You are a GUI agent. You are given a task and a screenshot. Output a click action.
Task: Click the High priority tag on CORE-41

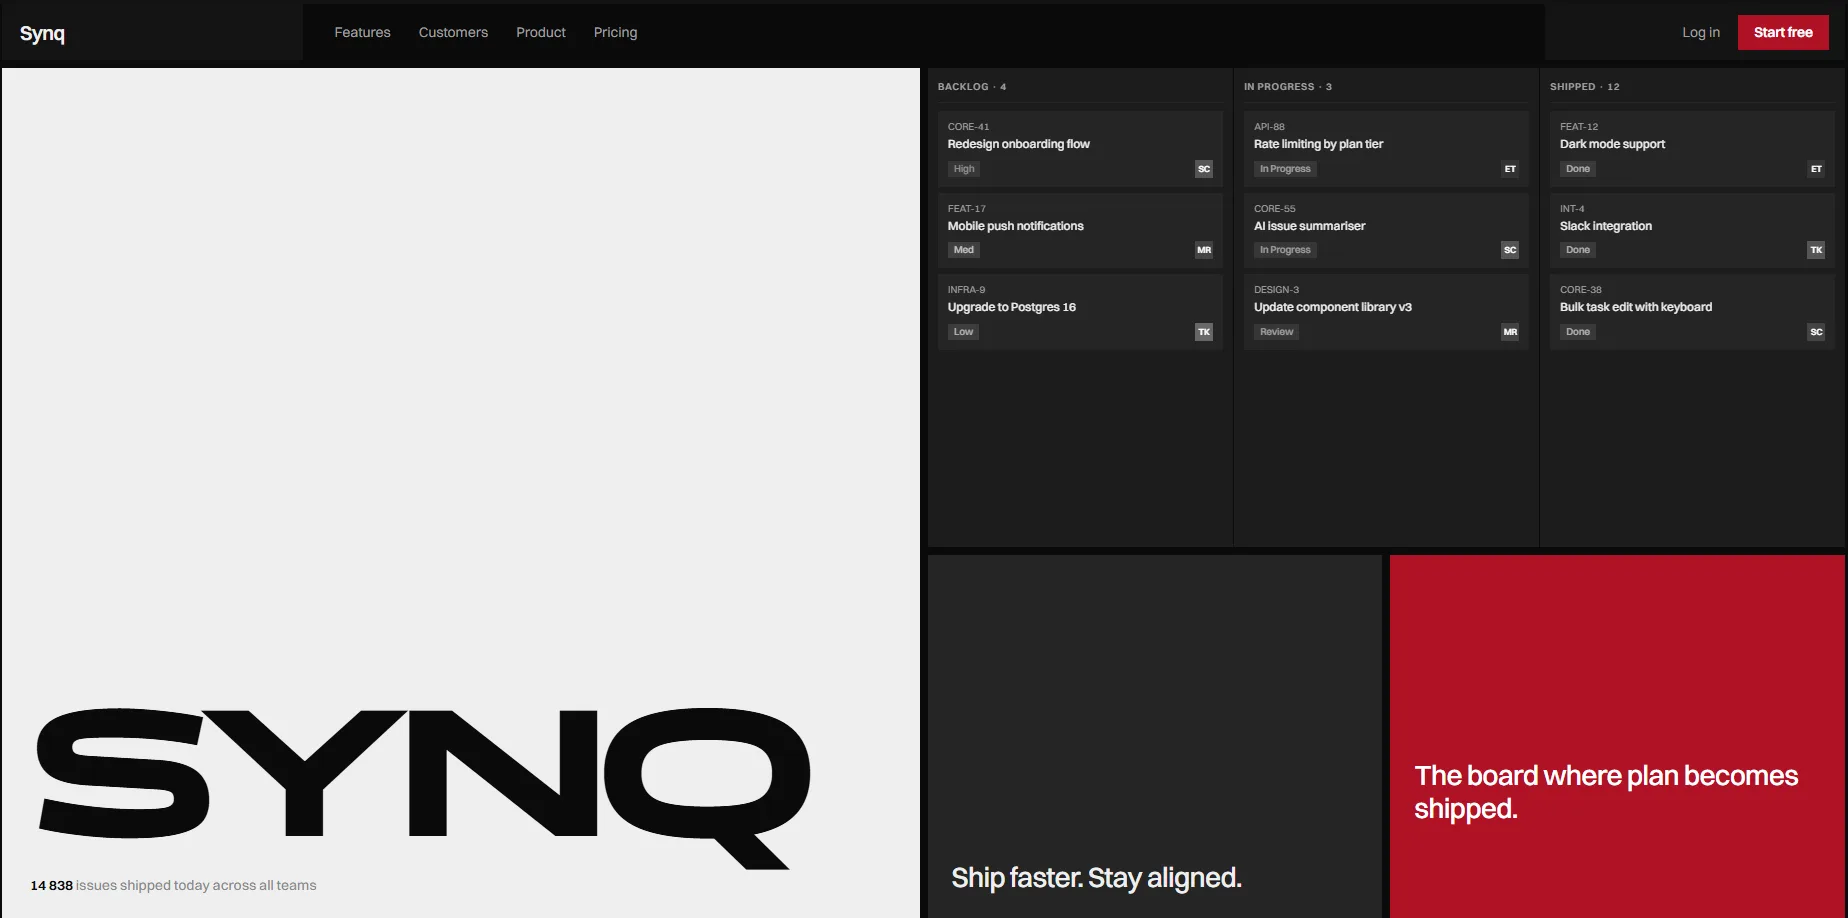[x=964, y=169]
